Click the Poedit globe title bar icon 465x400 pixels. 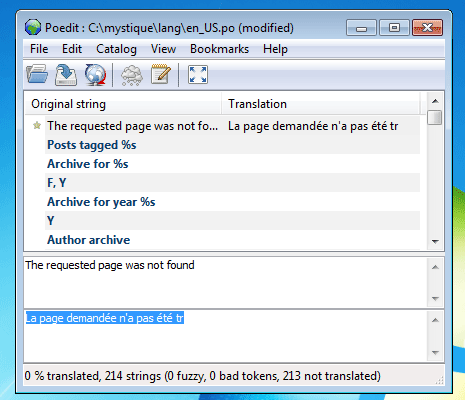(33, 28)
